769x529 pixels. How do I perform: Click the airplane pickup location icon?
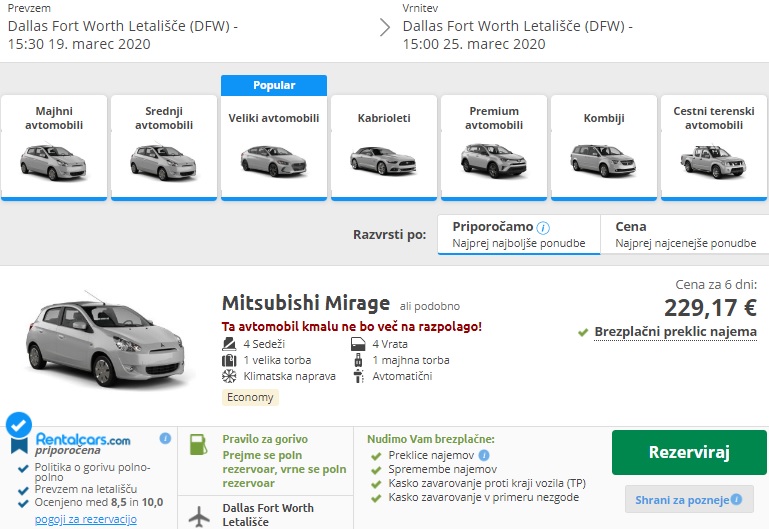point(200,515)
